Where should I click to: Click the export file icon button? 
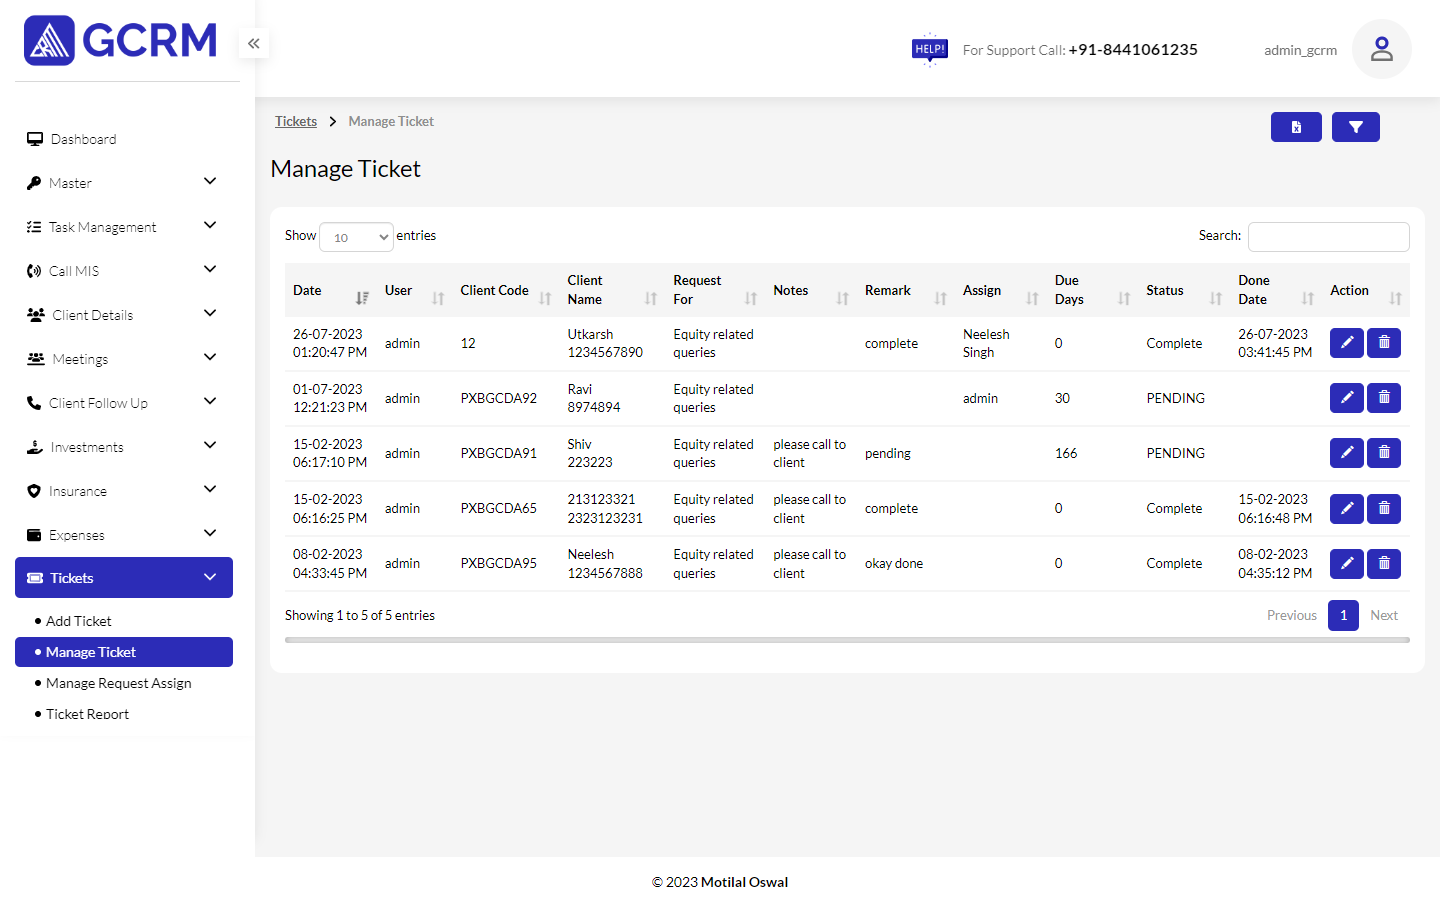pyautogui.click(x=1295, y=127)
